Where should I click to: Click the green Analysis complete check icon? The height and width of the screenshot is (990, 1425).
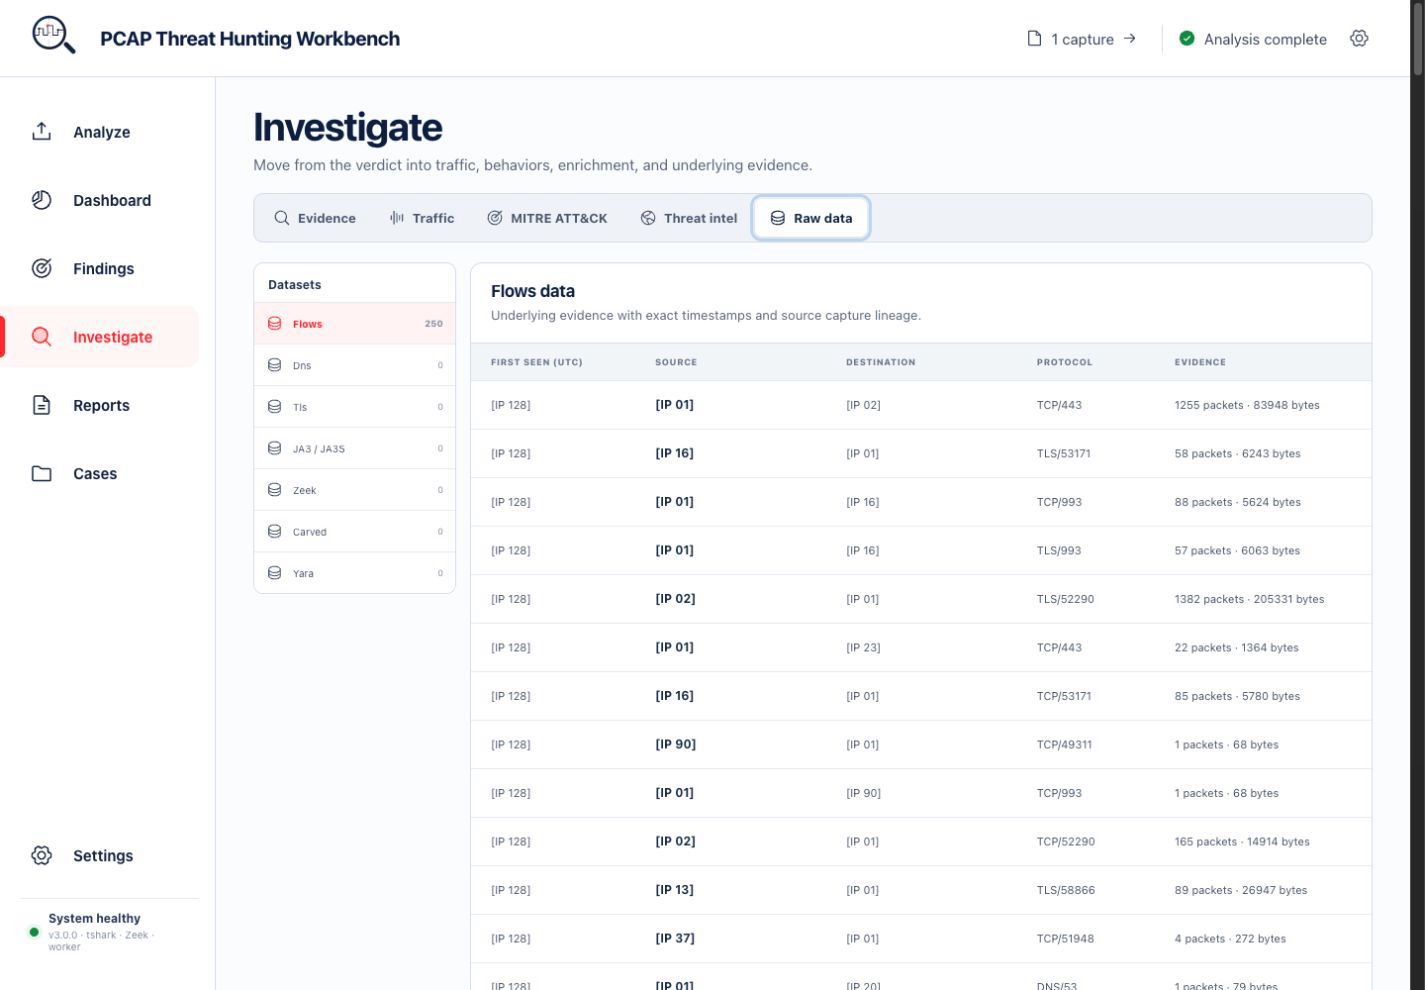coord(1187,38)
